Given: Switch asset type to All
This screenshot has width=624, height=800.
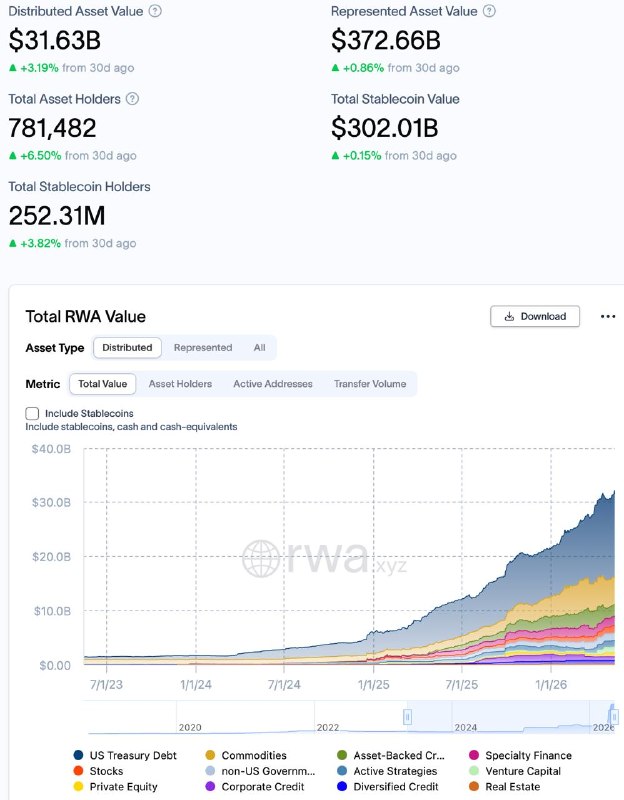Looking at the screenshot, I should (x=259, y=347).
